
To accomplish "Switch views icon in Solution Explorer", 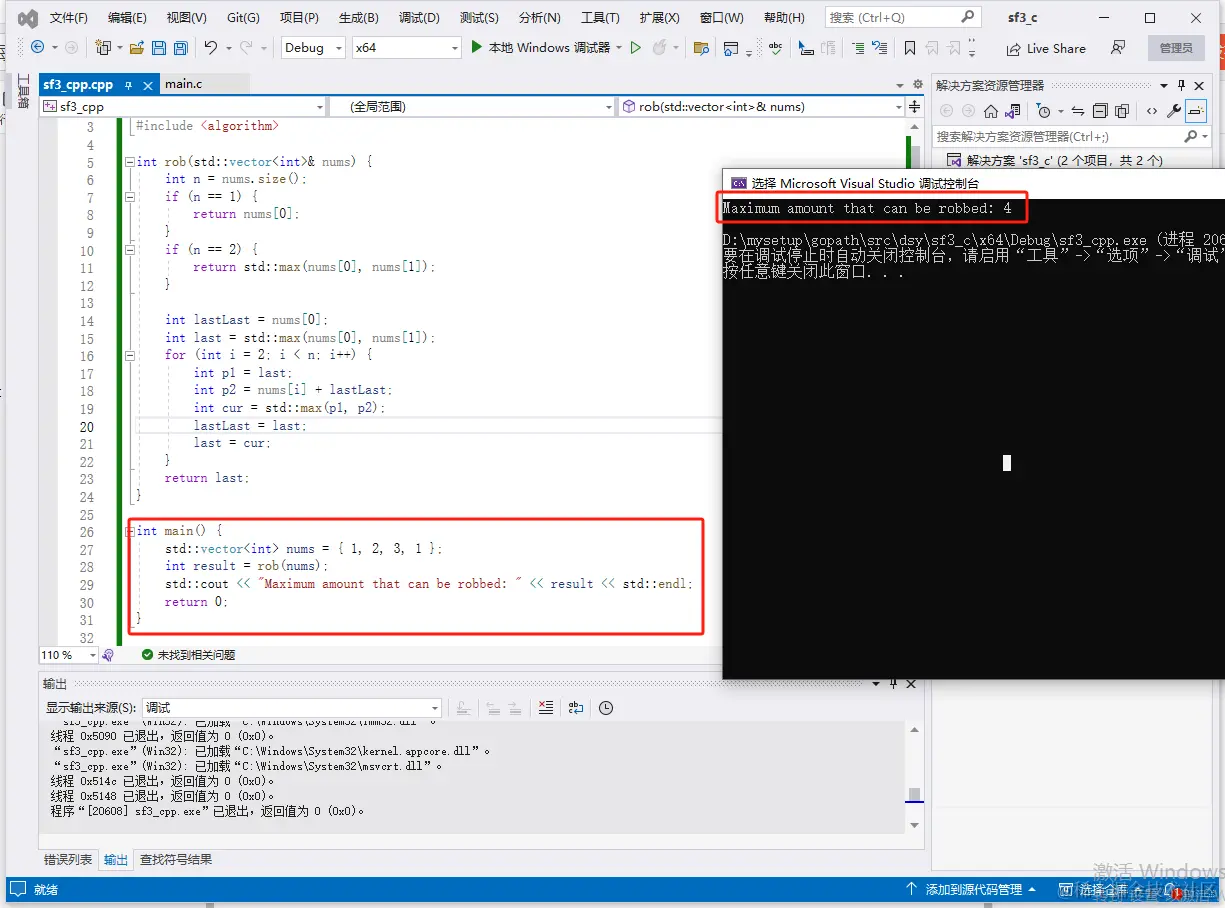I will (x=1012, y=111).
